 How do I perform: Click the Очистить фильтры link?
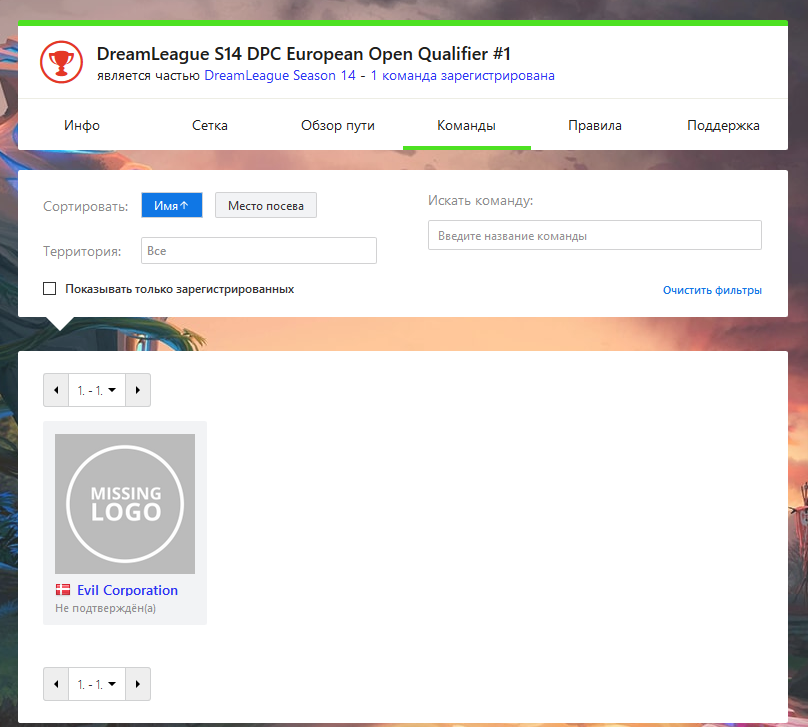click(x=712, y=290)
